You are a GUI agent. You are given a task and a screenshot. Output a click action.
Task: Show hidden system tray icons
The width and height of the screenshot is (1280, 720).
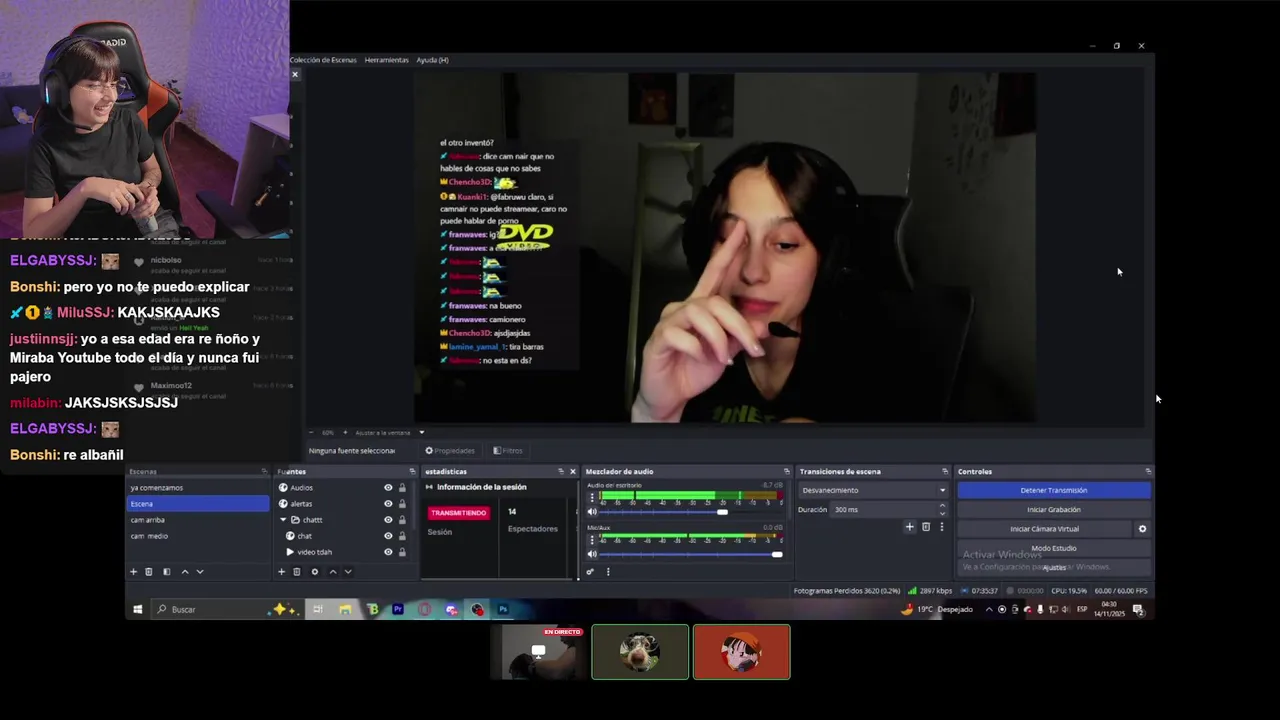(989, 609)
